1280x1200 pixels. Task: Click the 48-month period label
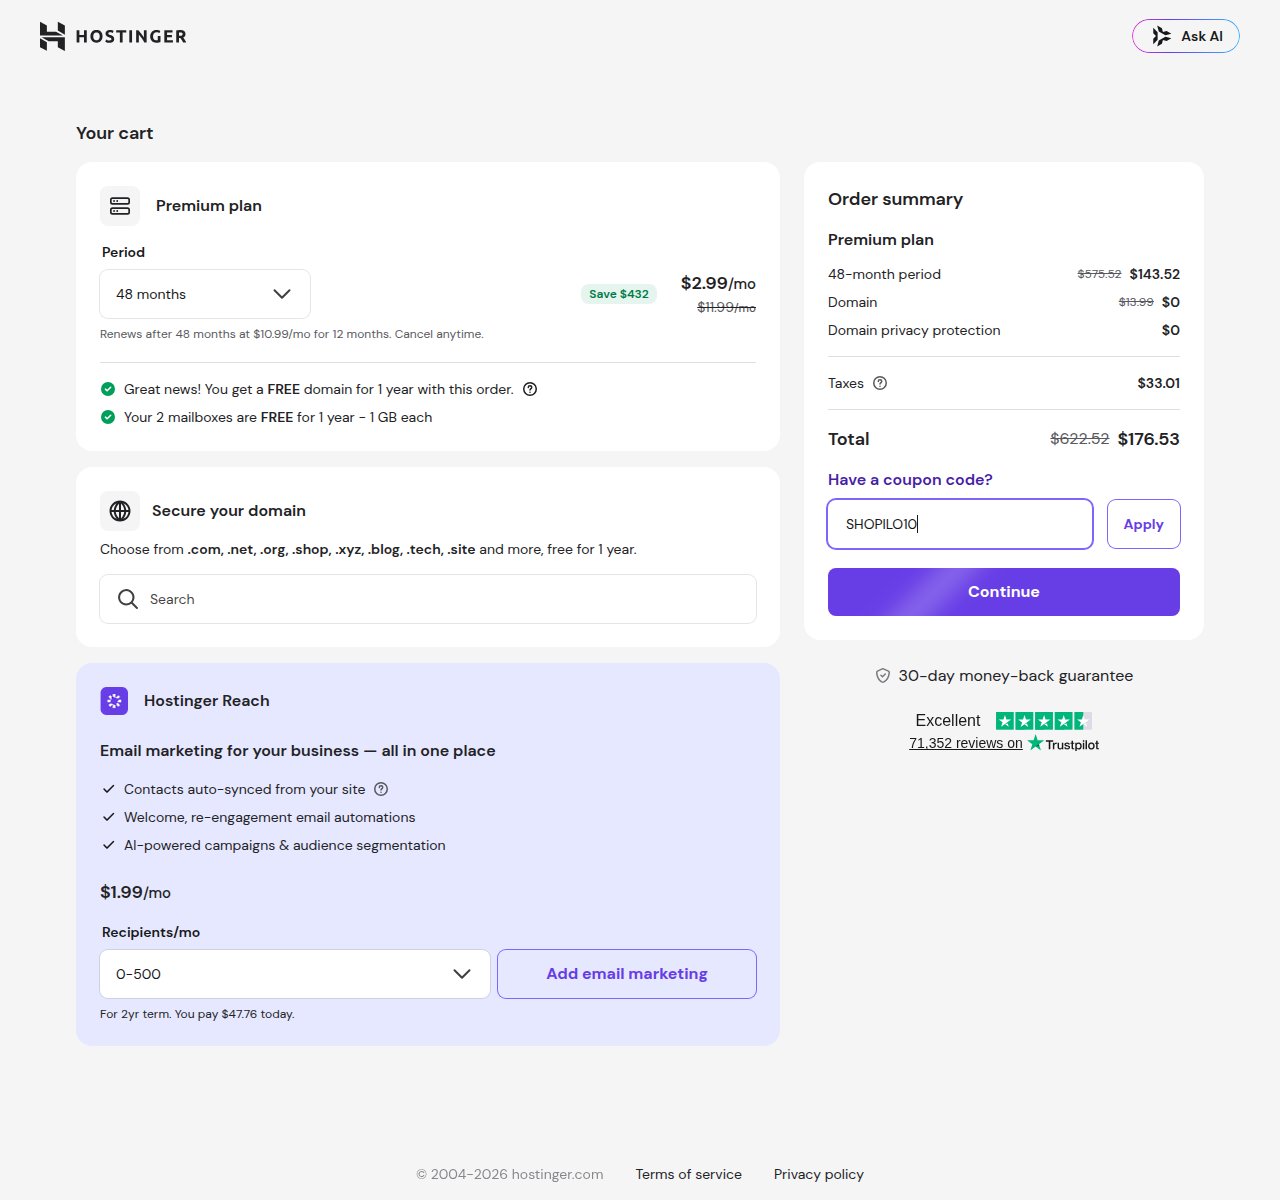tap(884, 274)
